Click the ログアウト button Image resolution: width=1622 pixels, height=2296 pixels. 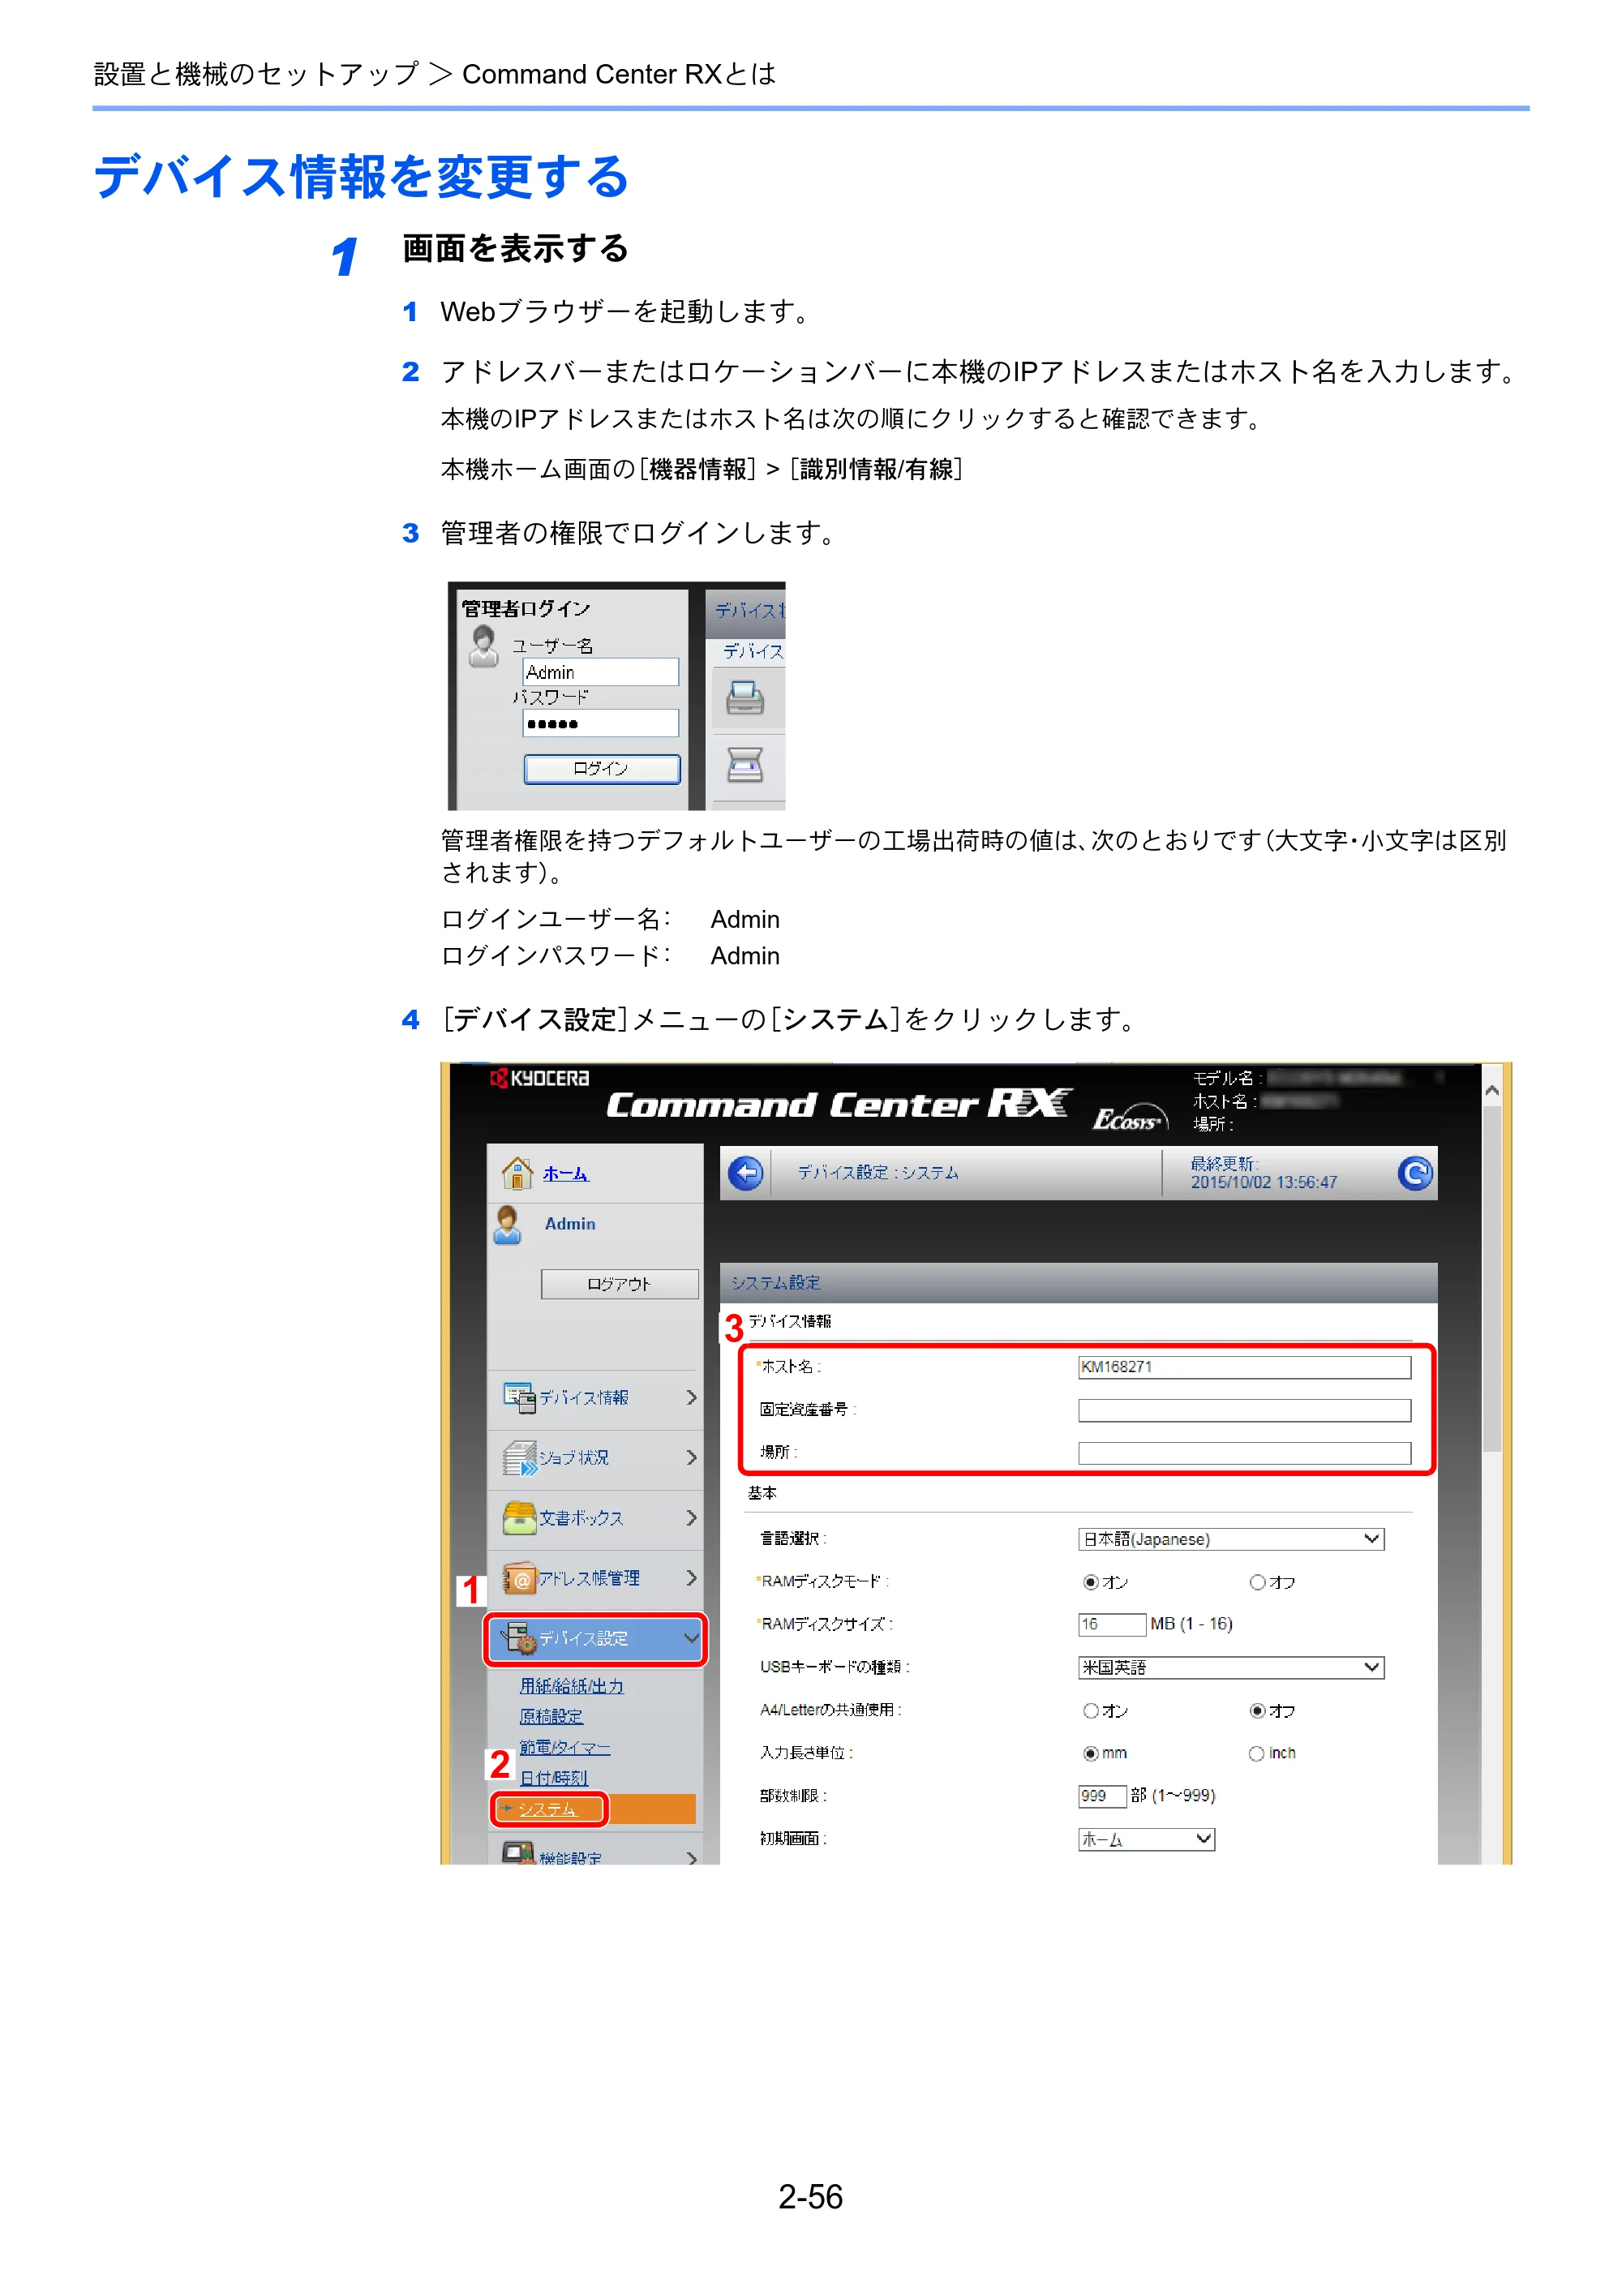click(x=620, y=1284)
